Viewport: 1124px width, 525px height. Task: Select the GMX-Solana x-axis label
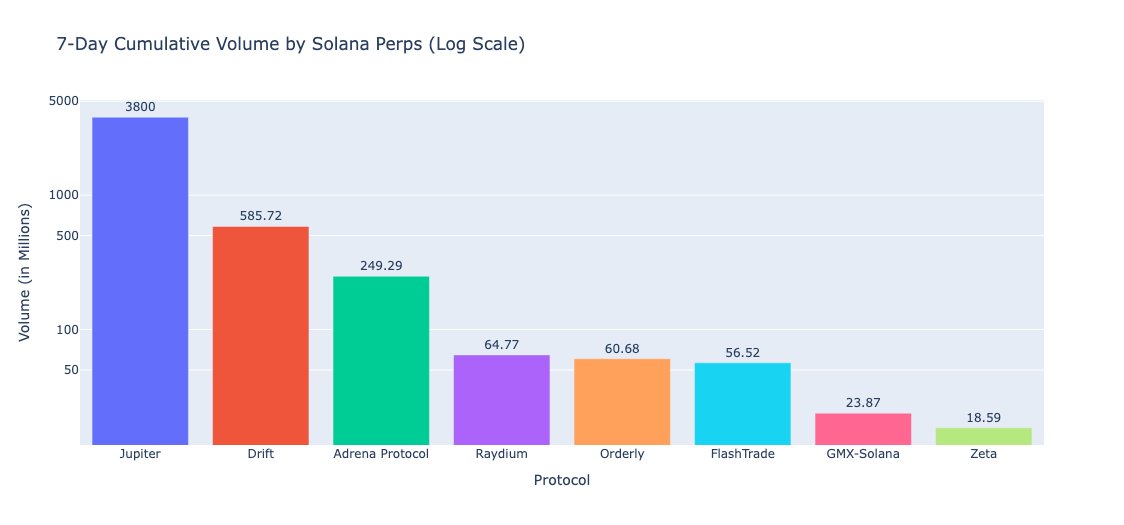pos(862,454)
